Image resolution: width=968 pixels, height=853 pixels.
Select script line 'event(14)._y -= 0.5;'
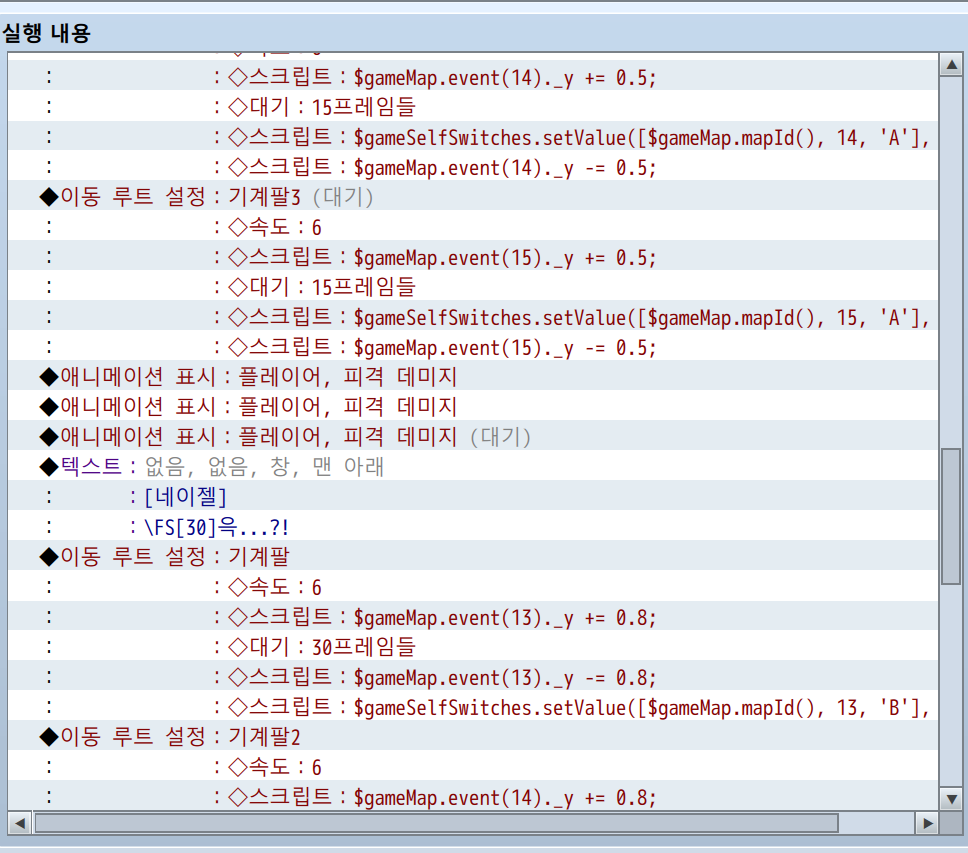473,167
